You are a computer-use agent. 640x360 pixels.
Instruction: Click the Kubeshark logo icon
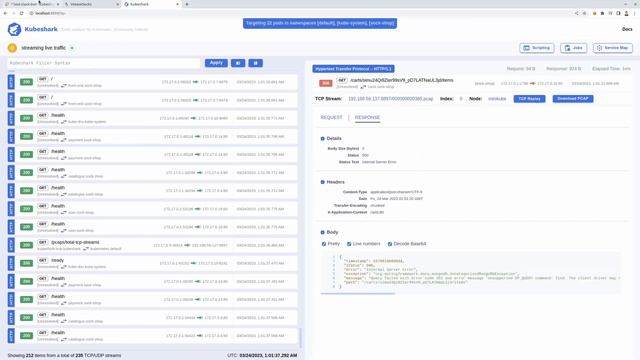pos(14,29)
